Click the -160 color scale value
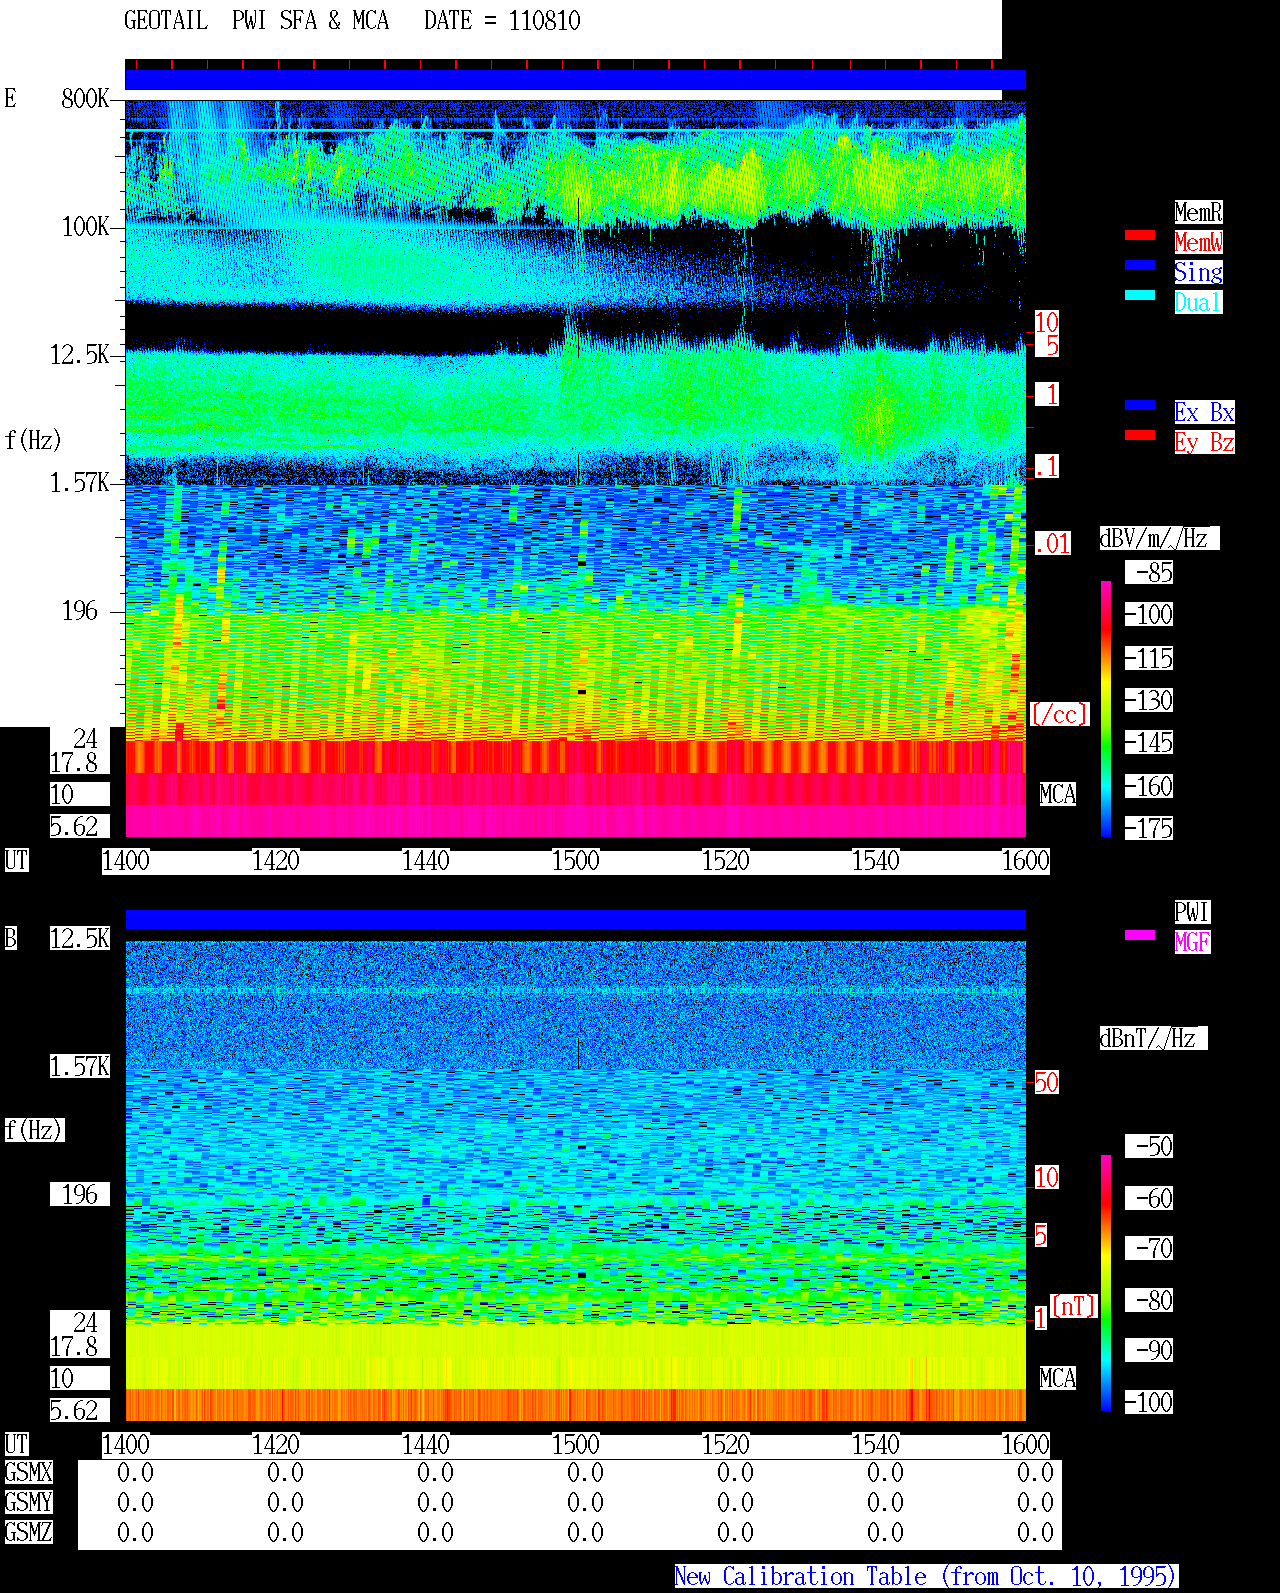Screen dimensions: 1280x1593 1149,786
